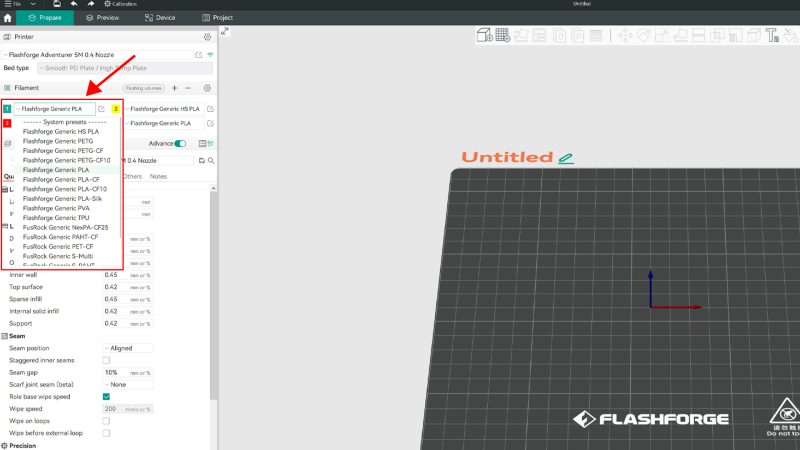
Task: Open Seam position Aligned dropdown
Action: coord(128,348)
